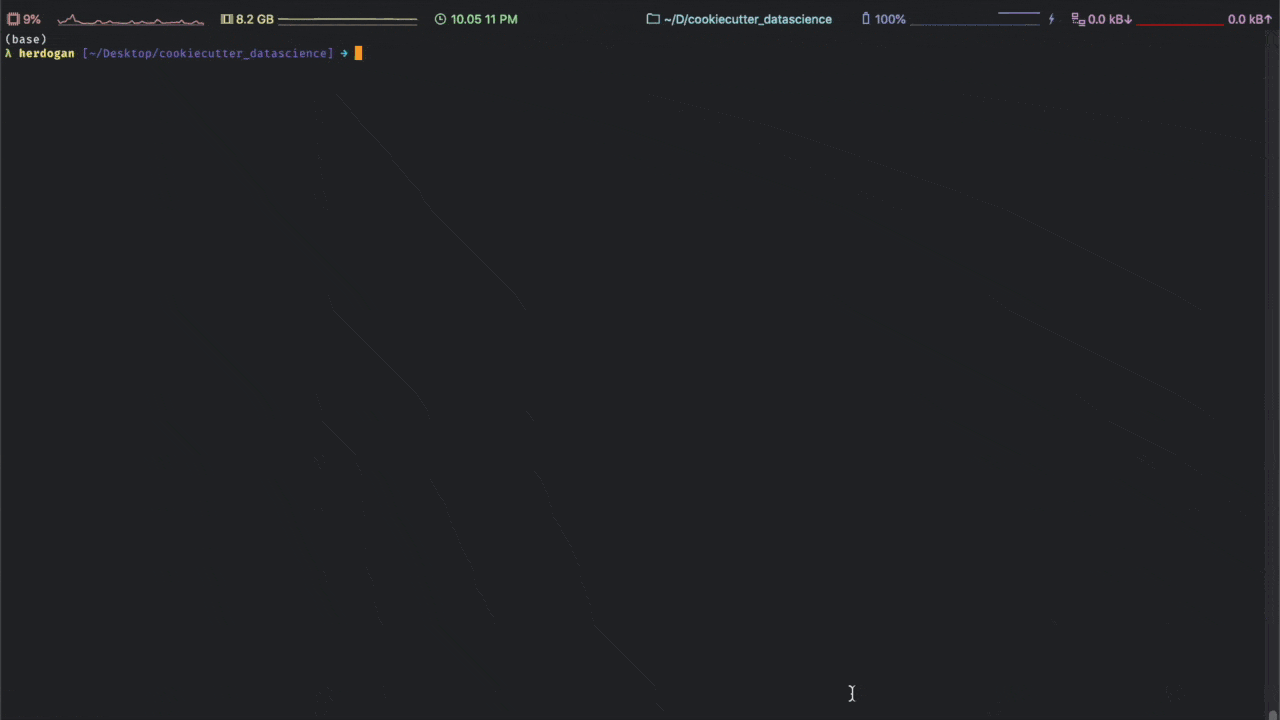The image size is (1280, 720).
Task: Click the 8.2 GB memory value
Action: coord(255,19)
